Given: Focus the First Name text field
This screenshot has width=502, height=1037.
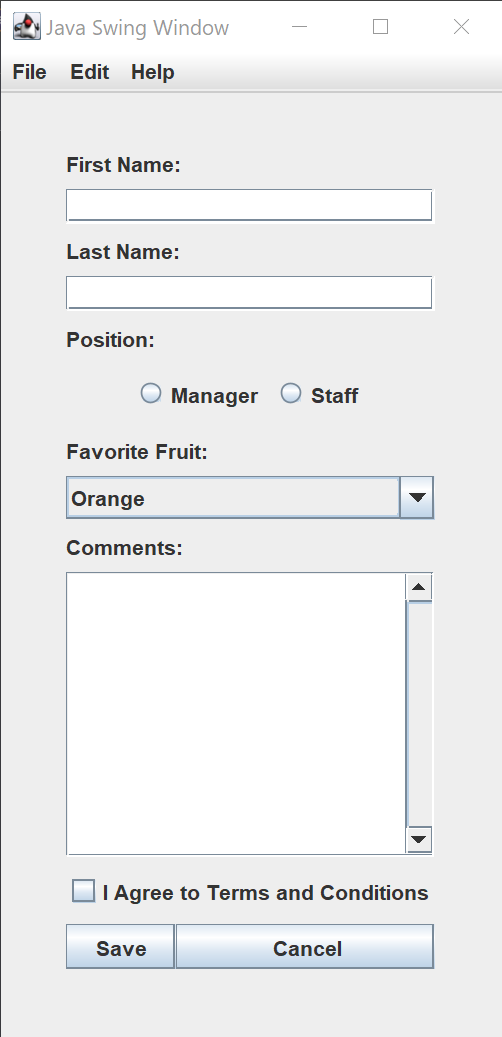Looking at the screenshot, I should (249, 205).
